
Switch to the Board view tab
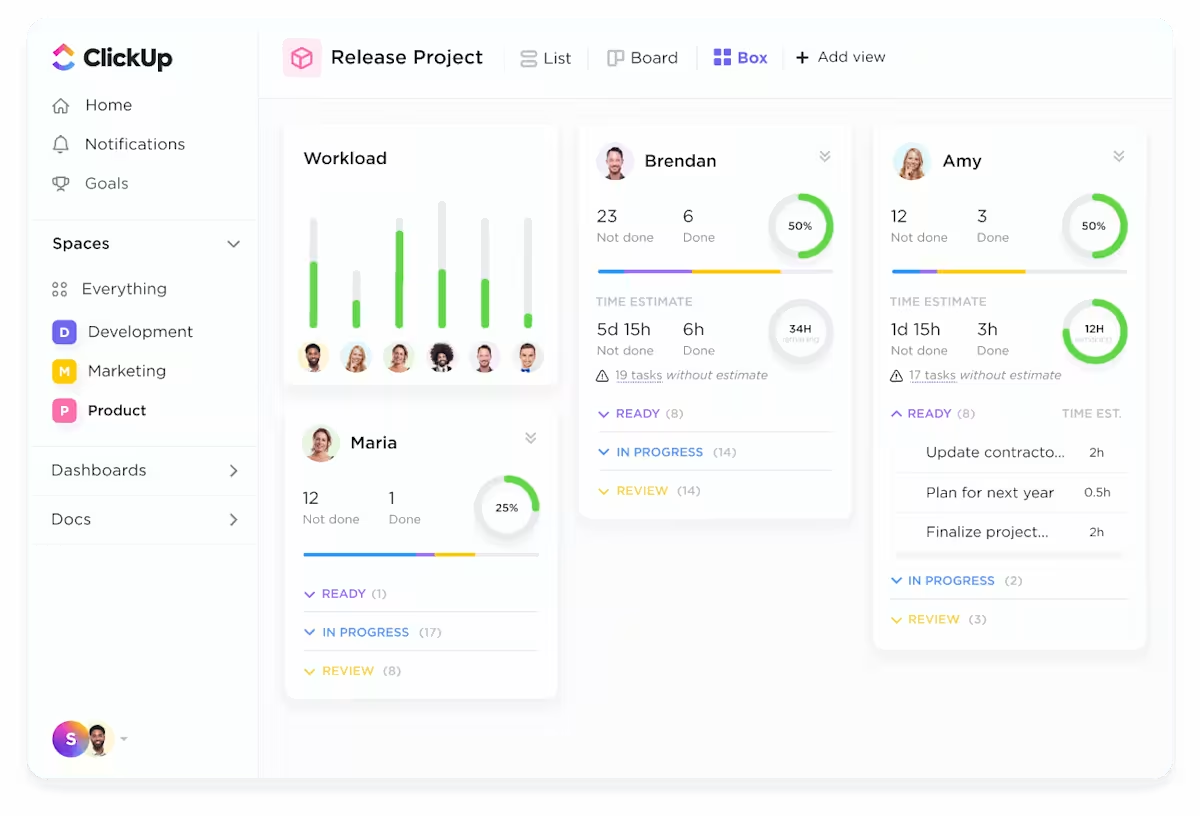coord(642,58)
